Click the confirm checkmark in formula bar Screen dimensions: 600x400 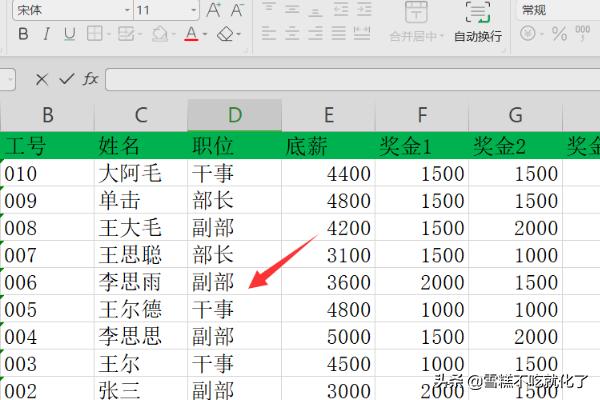(66, 78)
